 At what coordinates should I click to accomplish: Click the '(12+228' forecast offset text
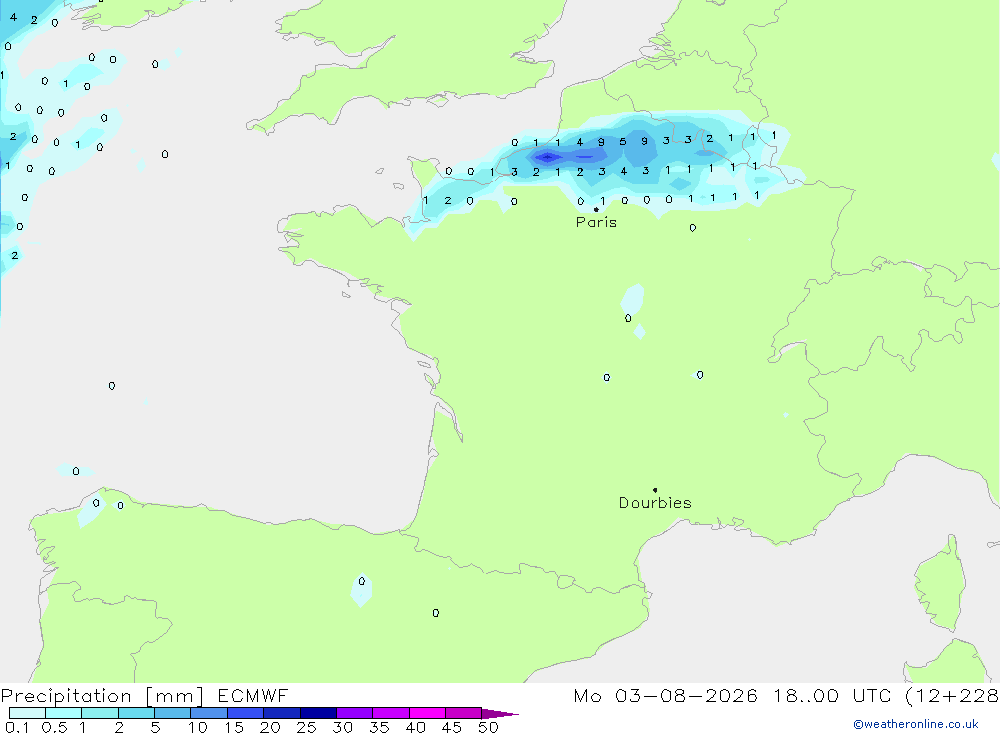(952, 695)
